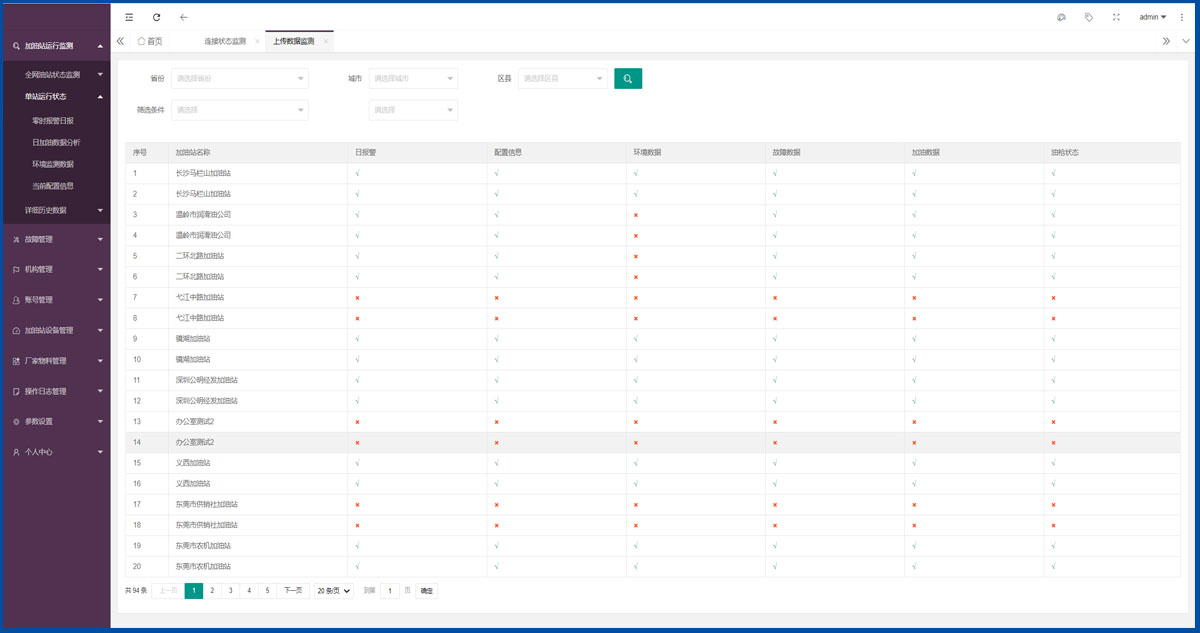Go to page 3 in pagination
Viewport: 1200px width, 633px height.
pyautogui.click(x=230, y=591)
